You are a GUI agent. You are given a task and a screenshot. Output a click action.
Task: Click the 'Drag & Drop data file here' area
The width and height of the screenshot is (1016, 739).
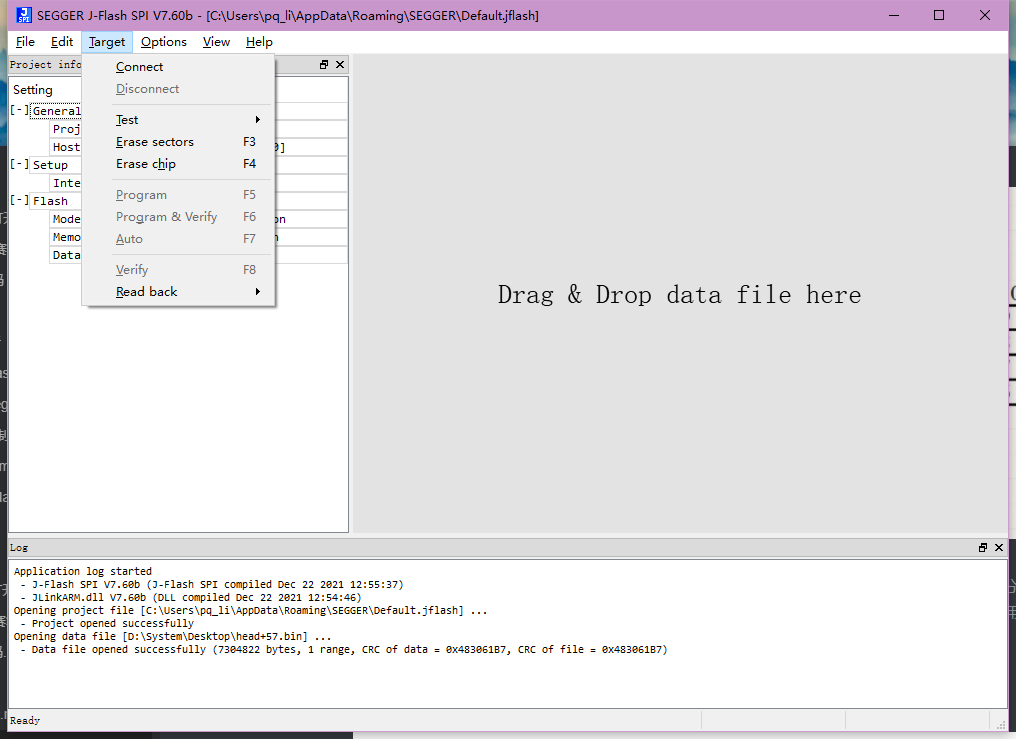pyautogui.click(x=680, y=295)
